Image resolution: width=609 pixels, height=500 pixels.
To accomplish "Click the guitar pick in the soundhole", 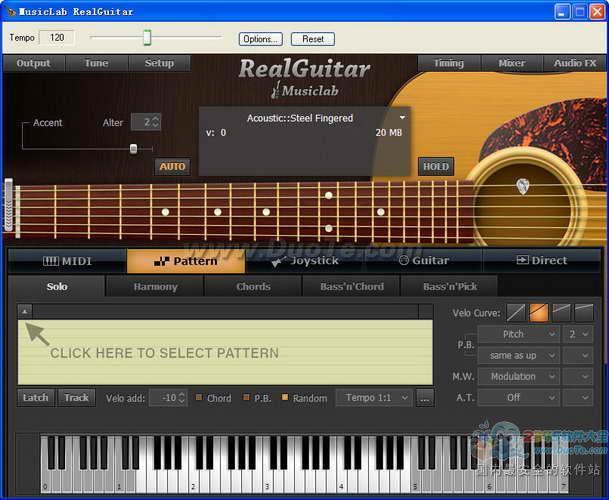I will 523,186.
